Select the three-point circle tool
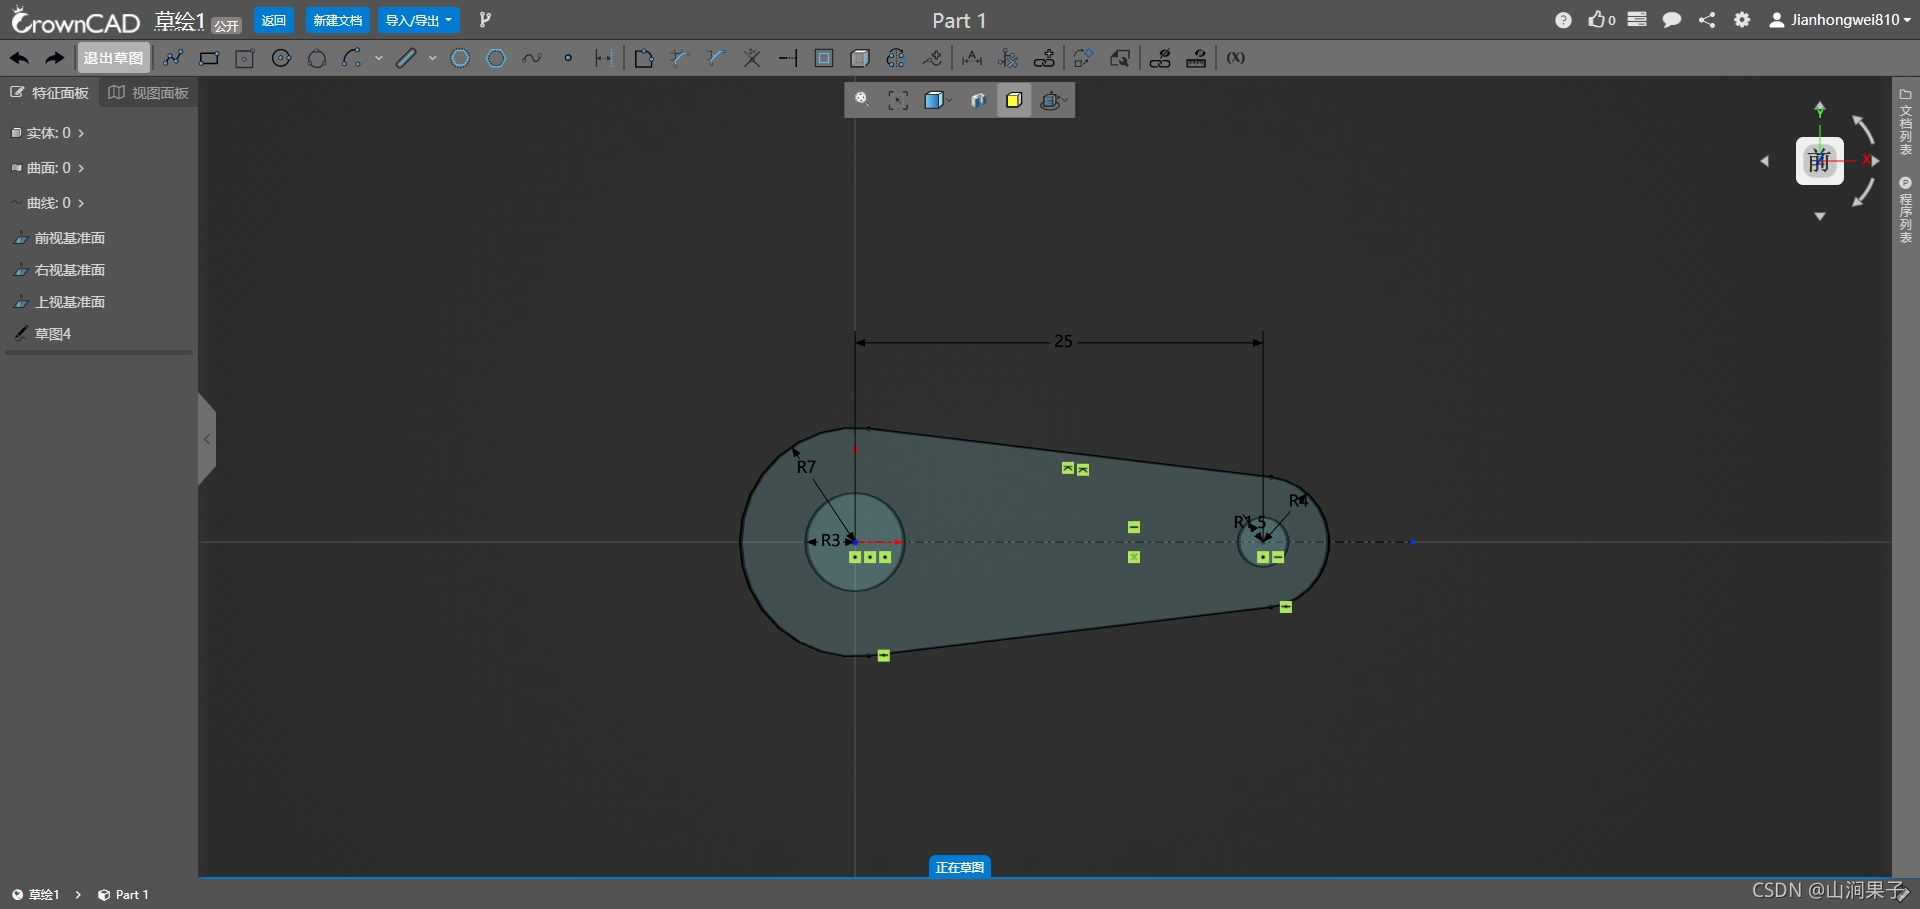This screenshot has width=1920, height=909. 317,58
